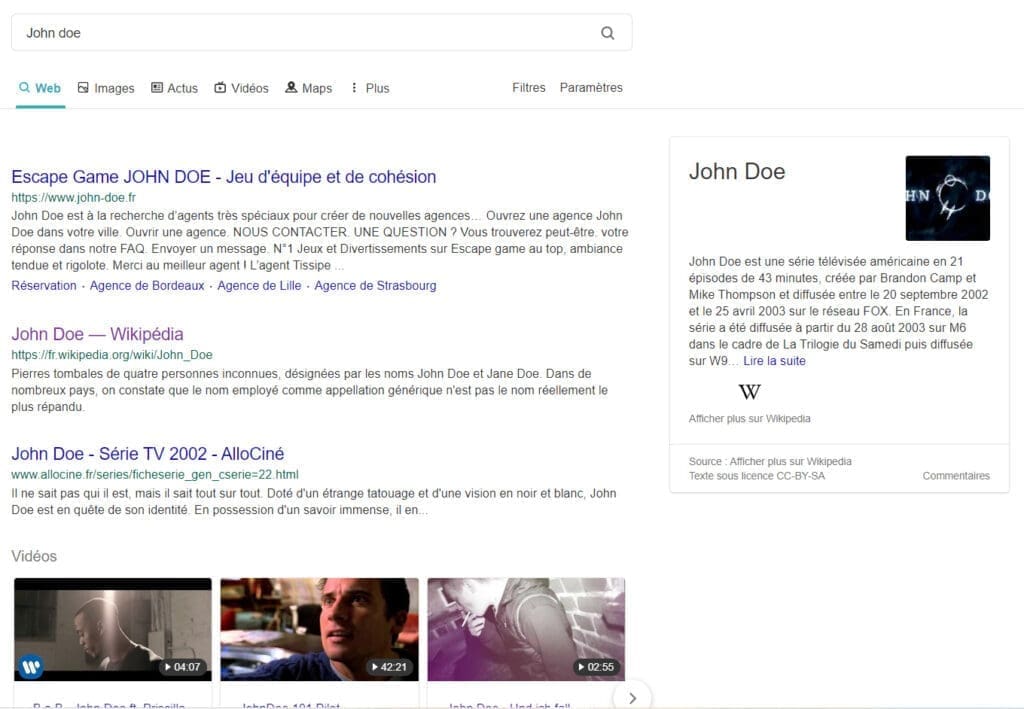Viewport: 1024px width, 709px height.
Task: Click Source : Afficher plus sur Wikipedia
Action: point(770,462)
